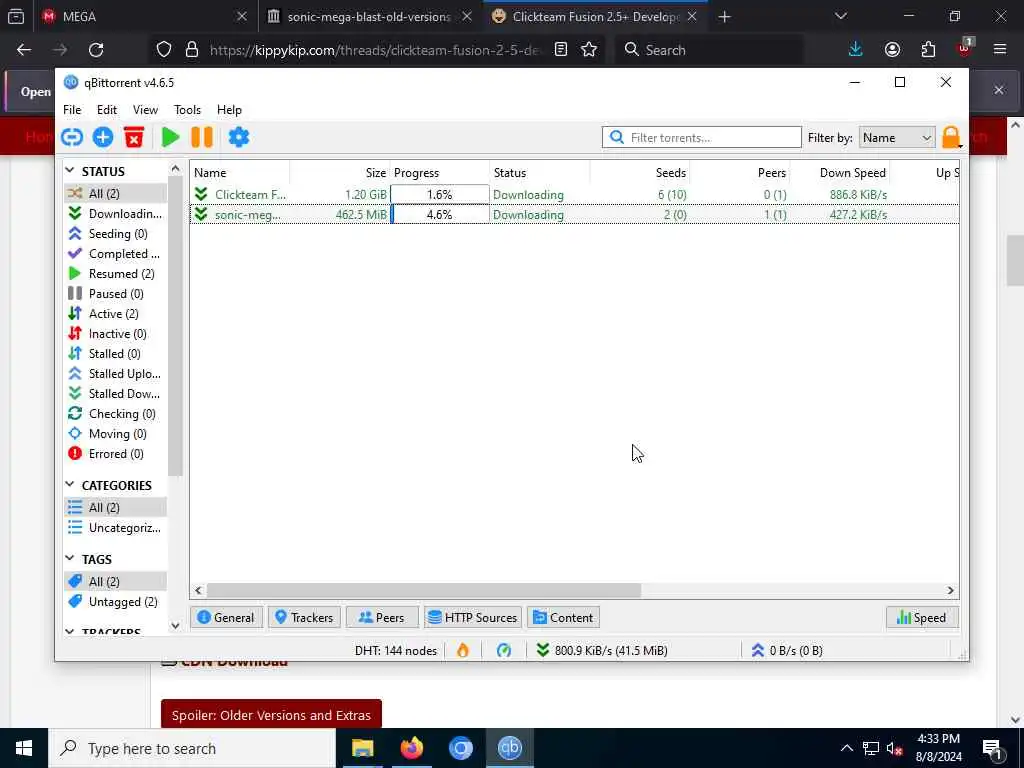Sort by the Seeds column header
Screen dimensions: 1024x768
[640, 172]
